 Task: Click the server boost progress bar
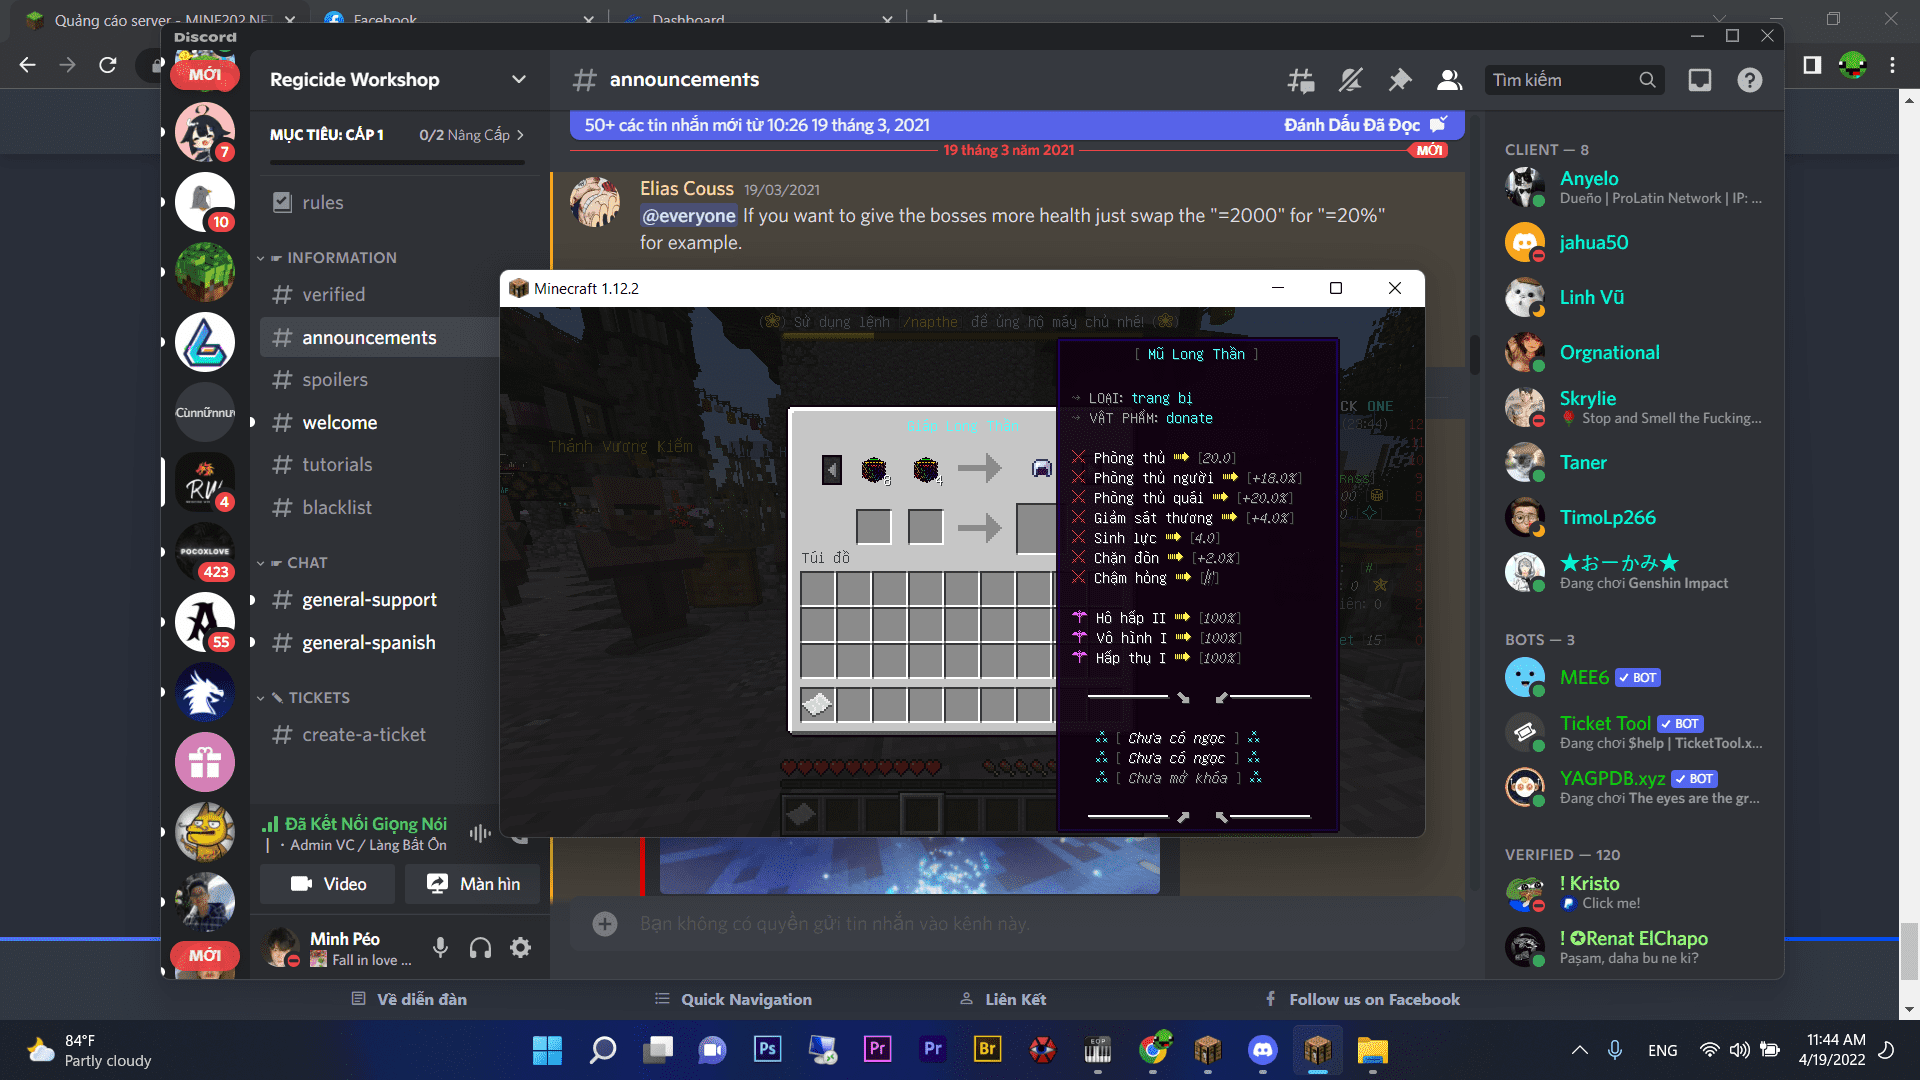[396, 162]
